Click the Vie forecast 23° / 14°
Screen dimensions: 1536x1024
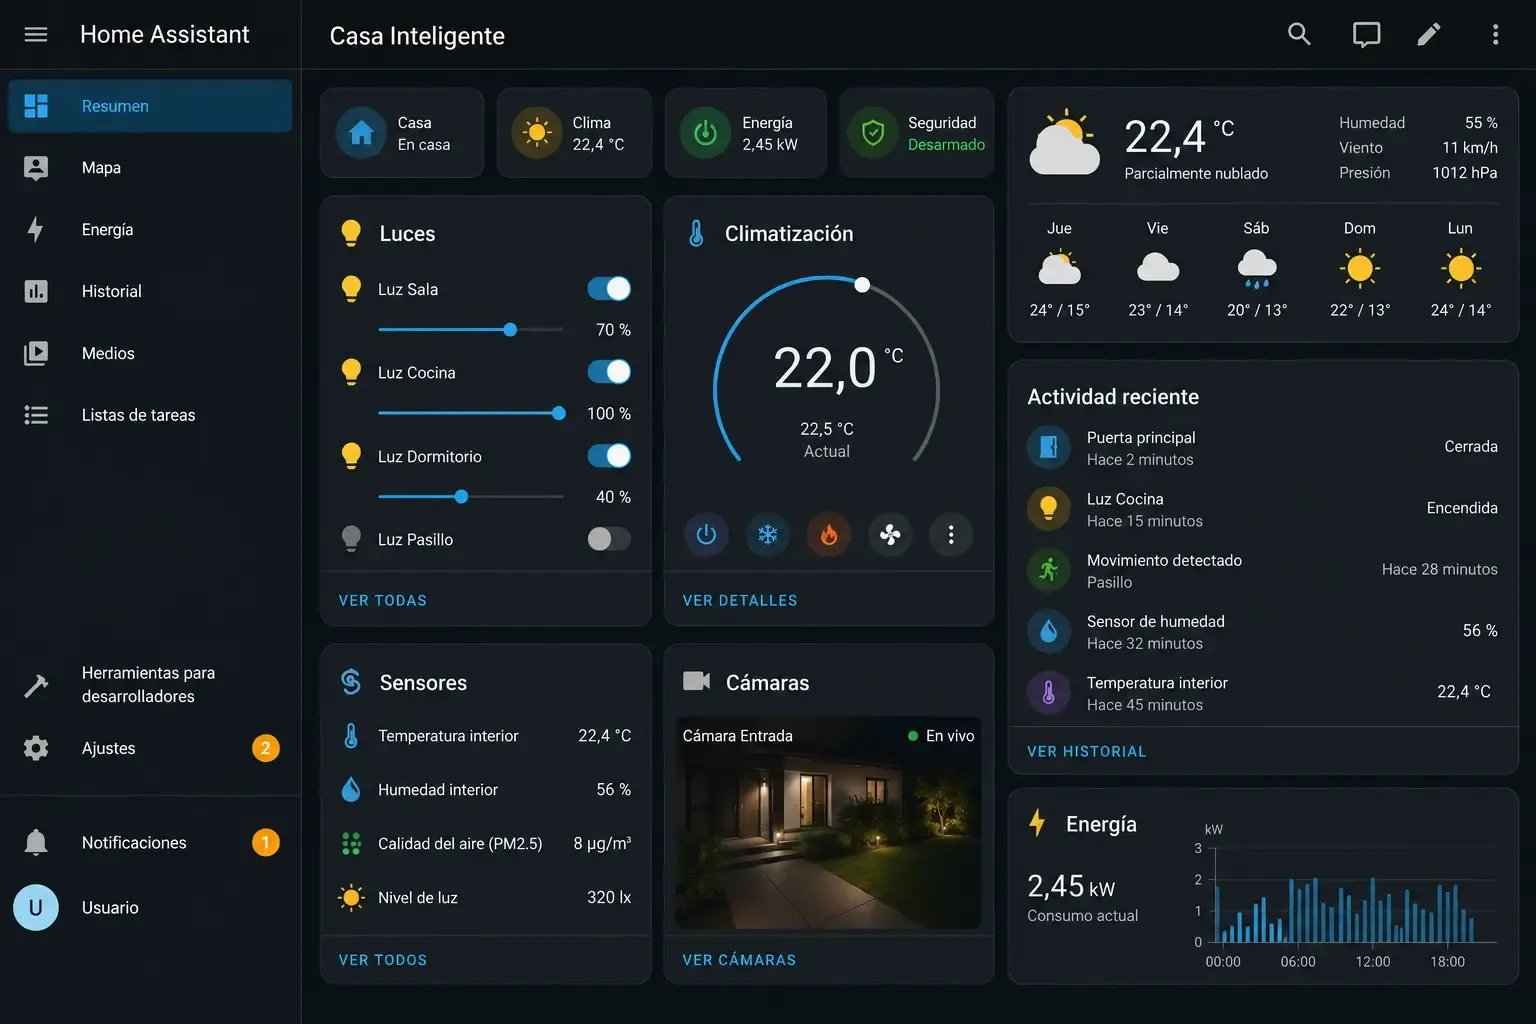pyautogui.click(x=1158, y=310)
